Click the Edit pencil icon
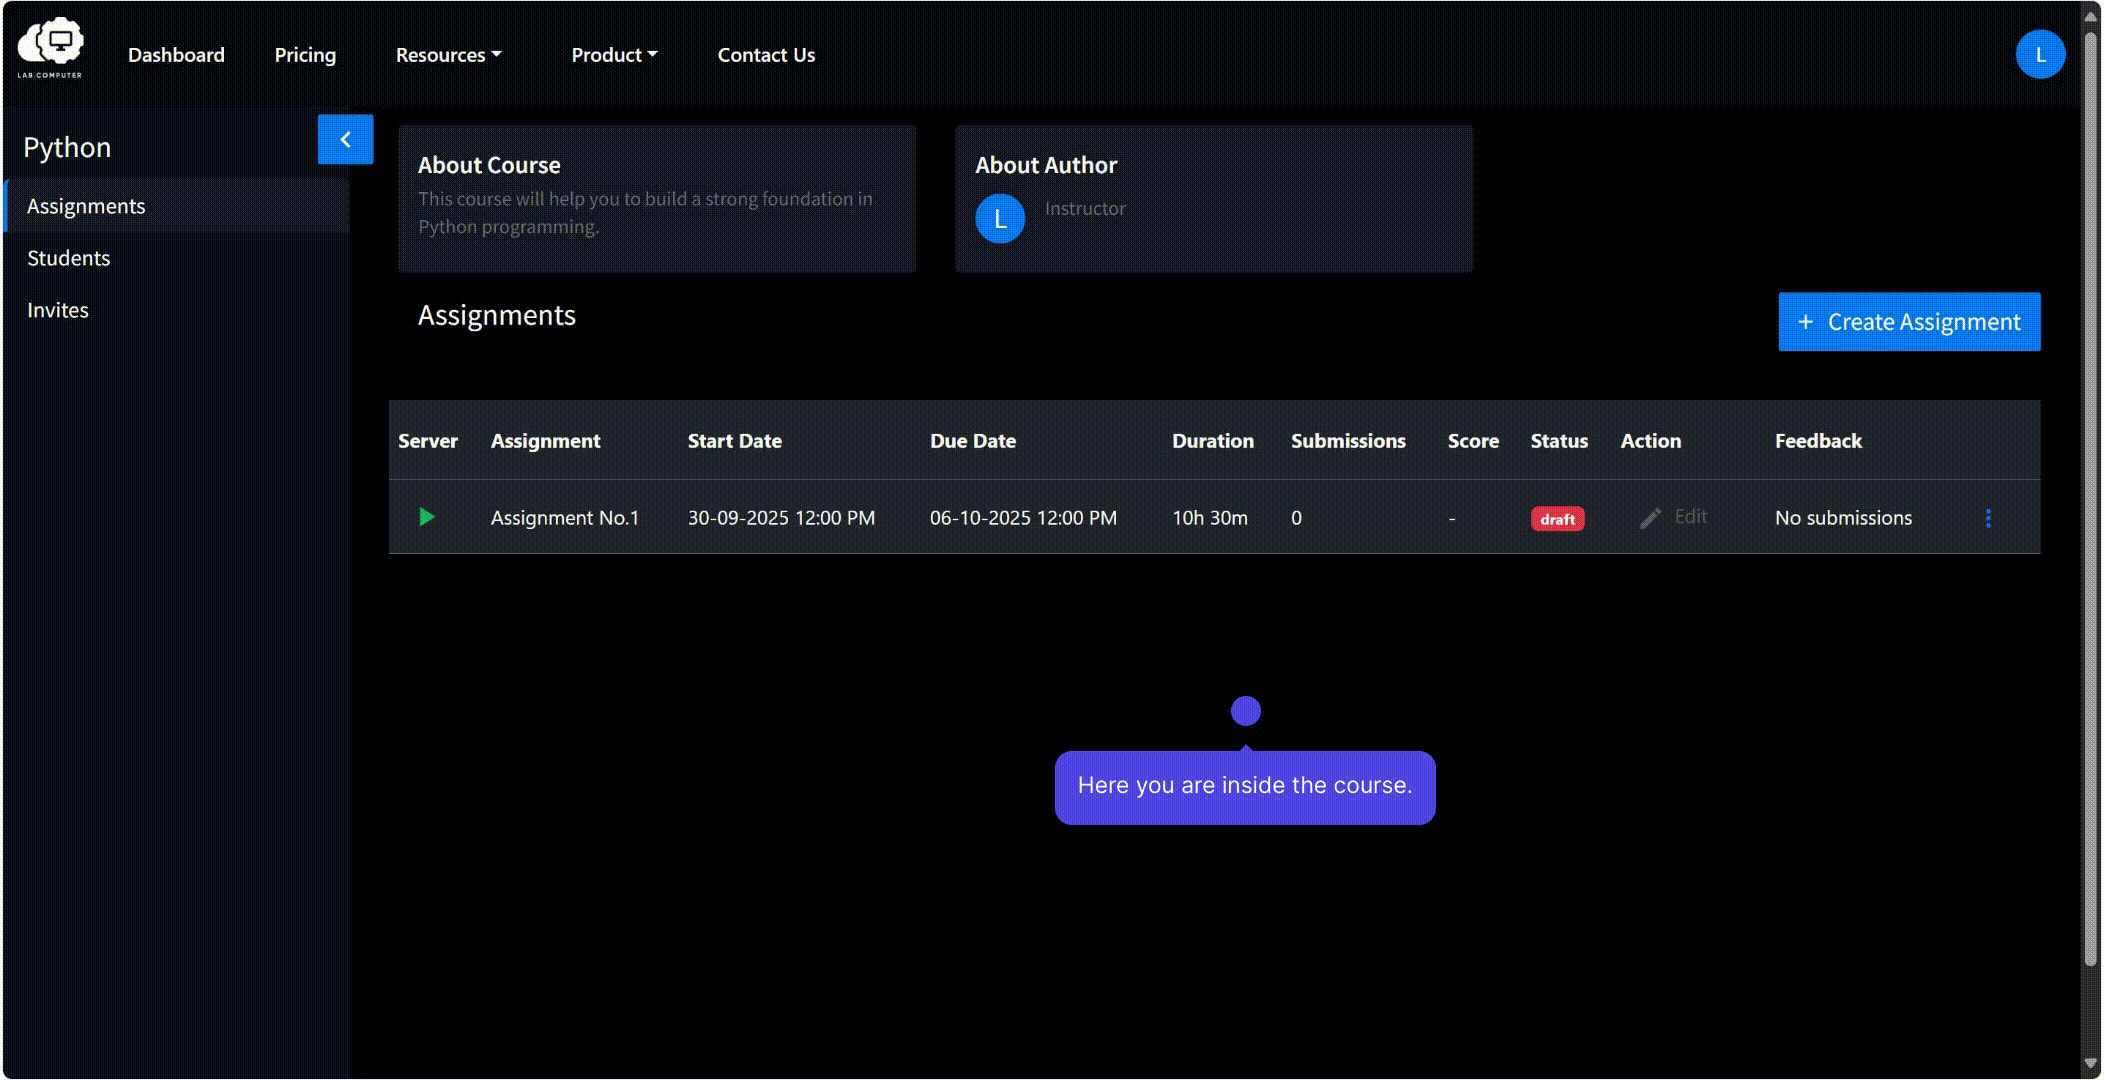 tap(1650, 518)
